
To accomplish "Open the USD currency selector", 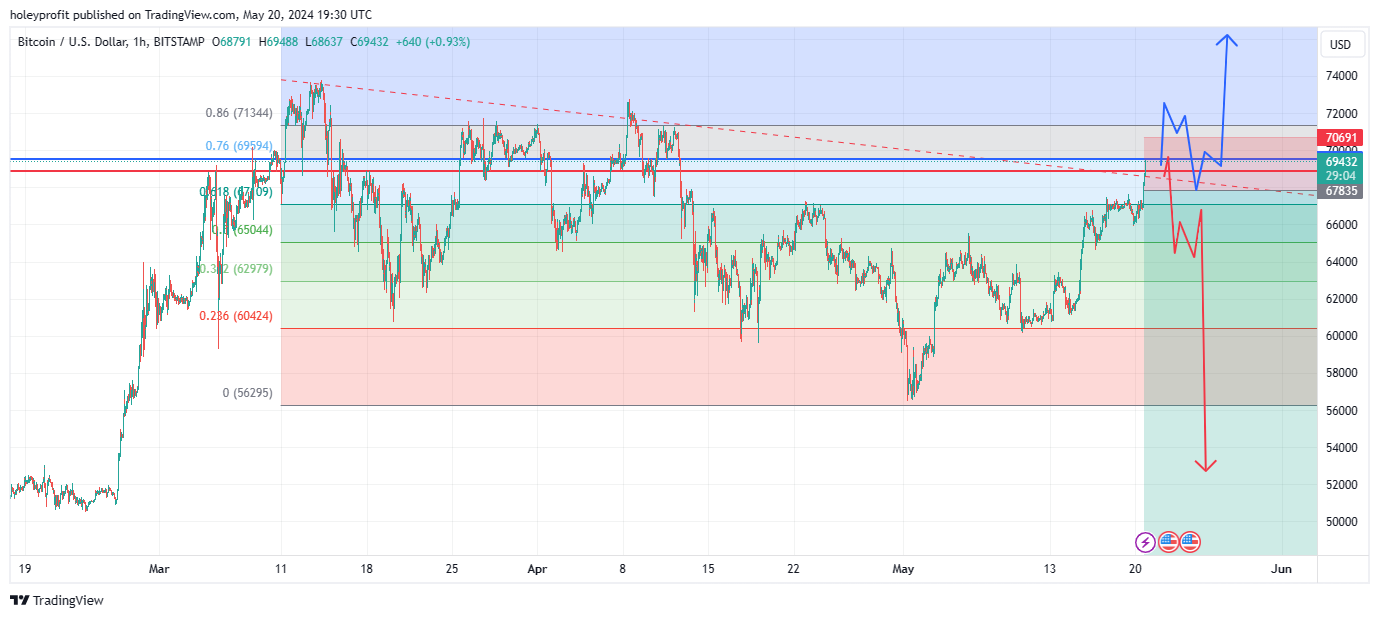I will 1340,44.
